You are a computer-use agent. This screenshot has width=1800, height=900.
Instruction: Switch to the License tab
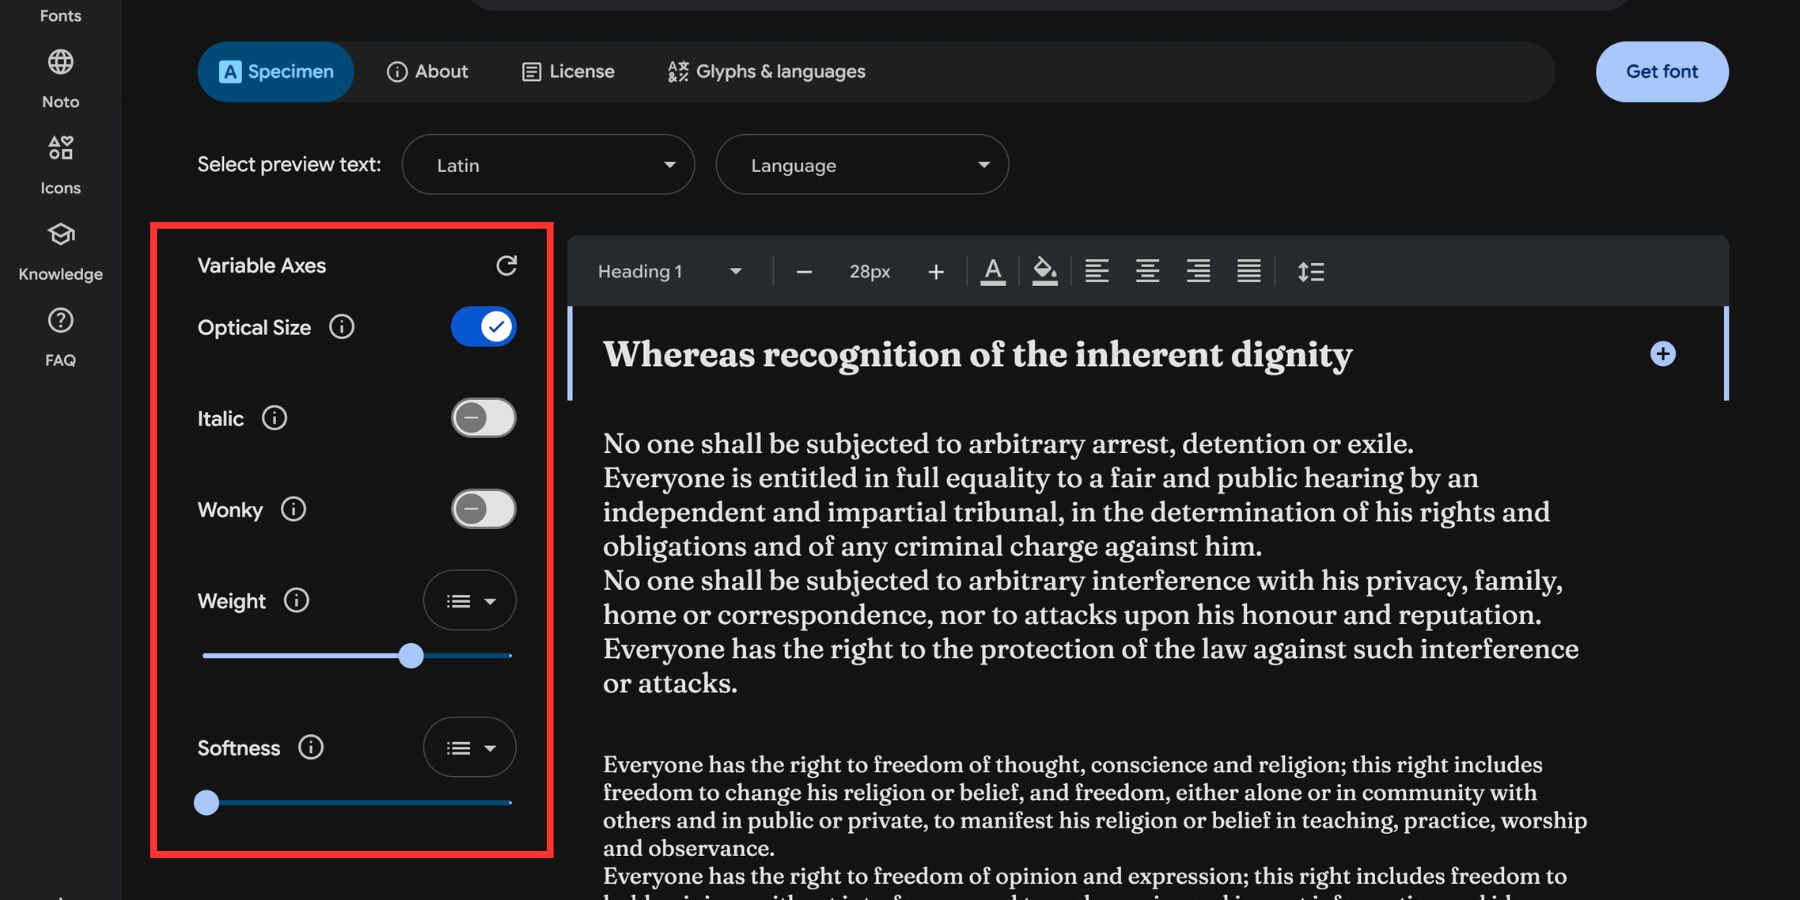coord(568,72)
